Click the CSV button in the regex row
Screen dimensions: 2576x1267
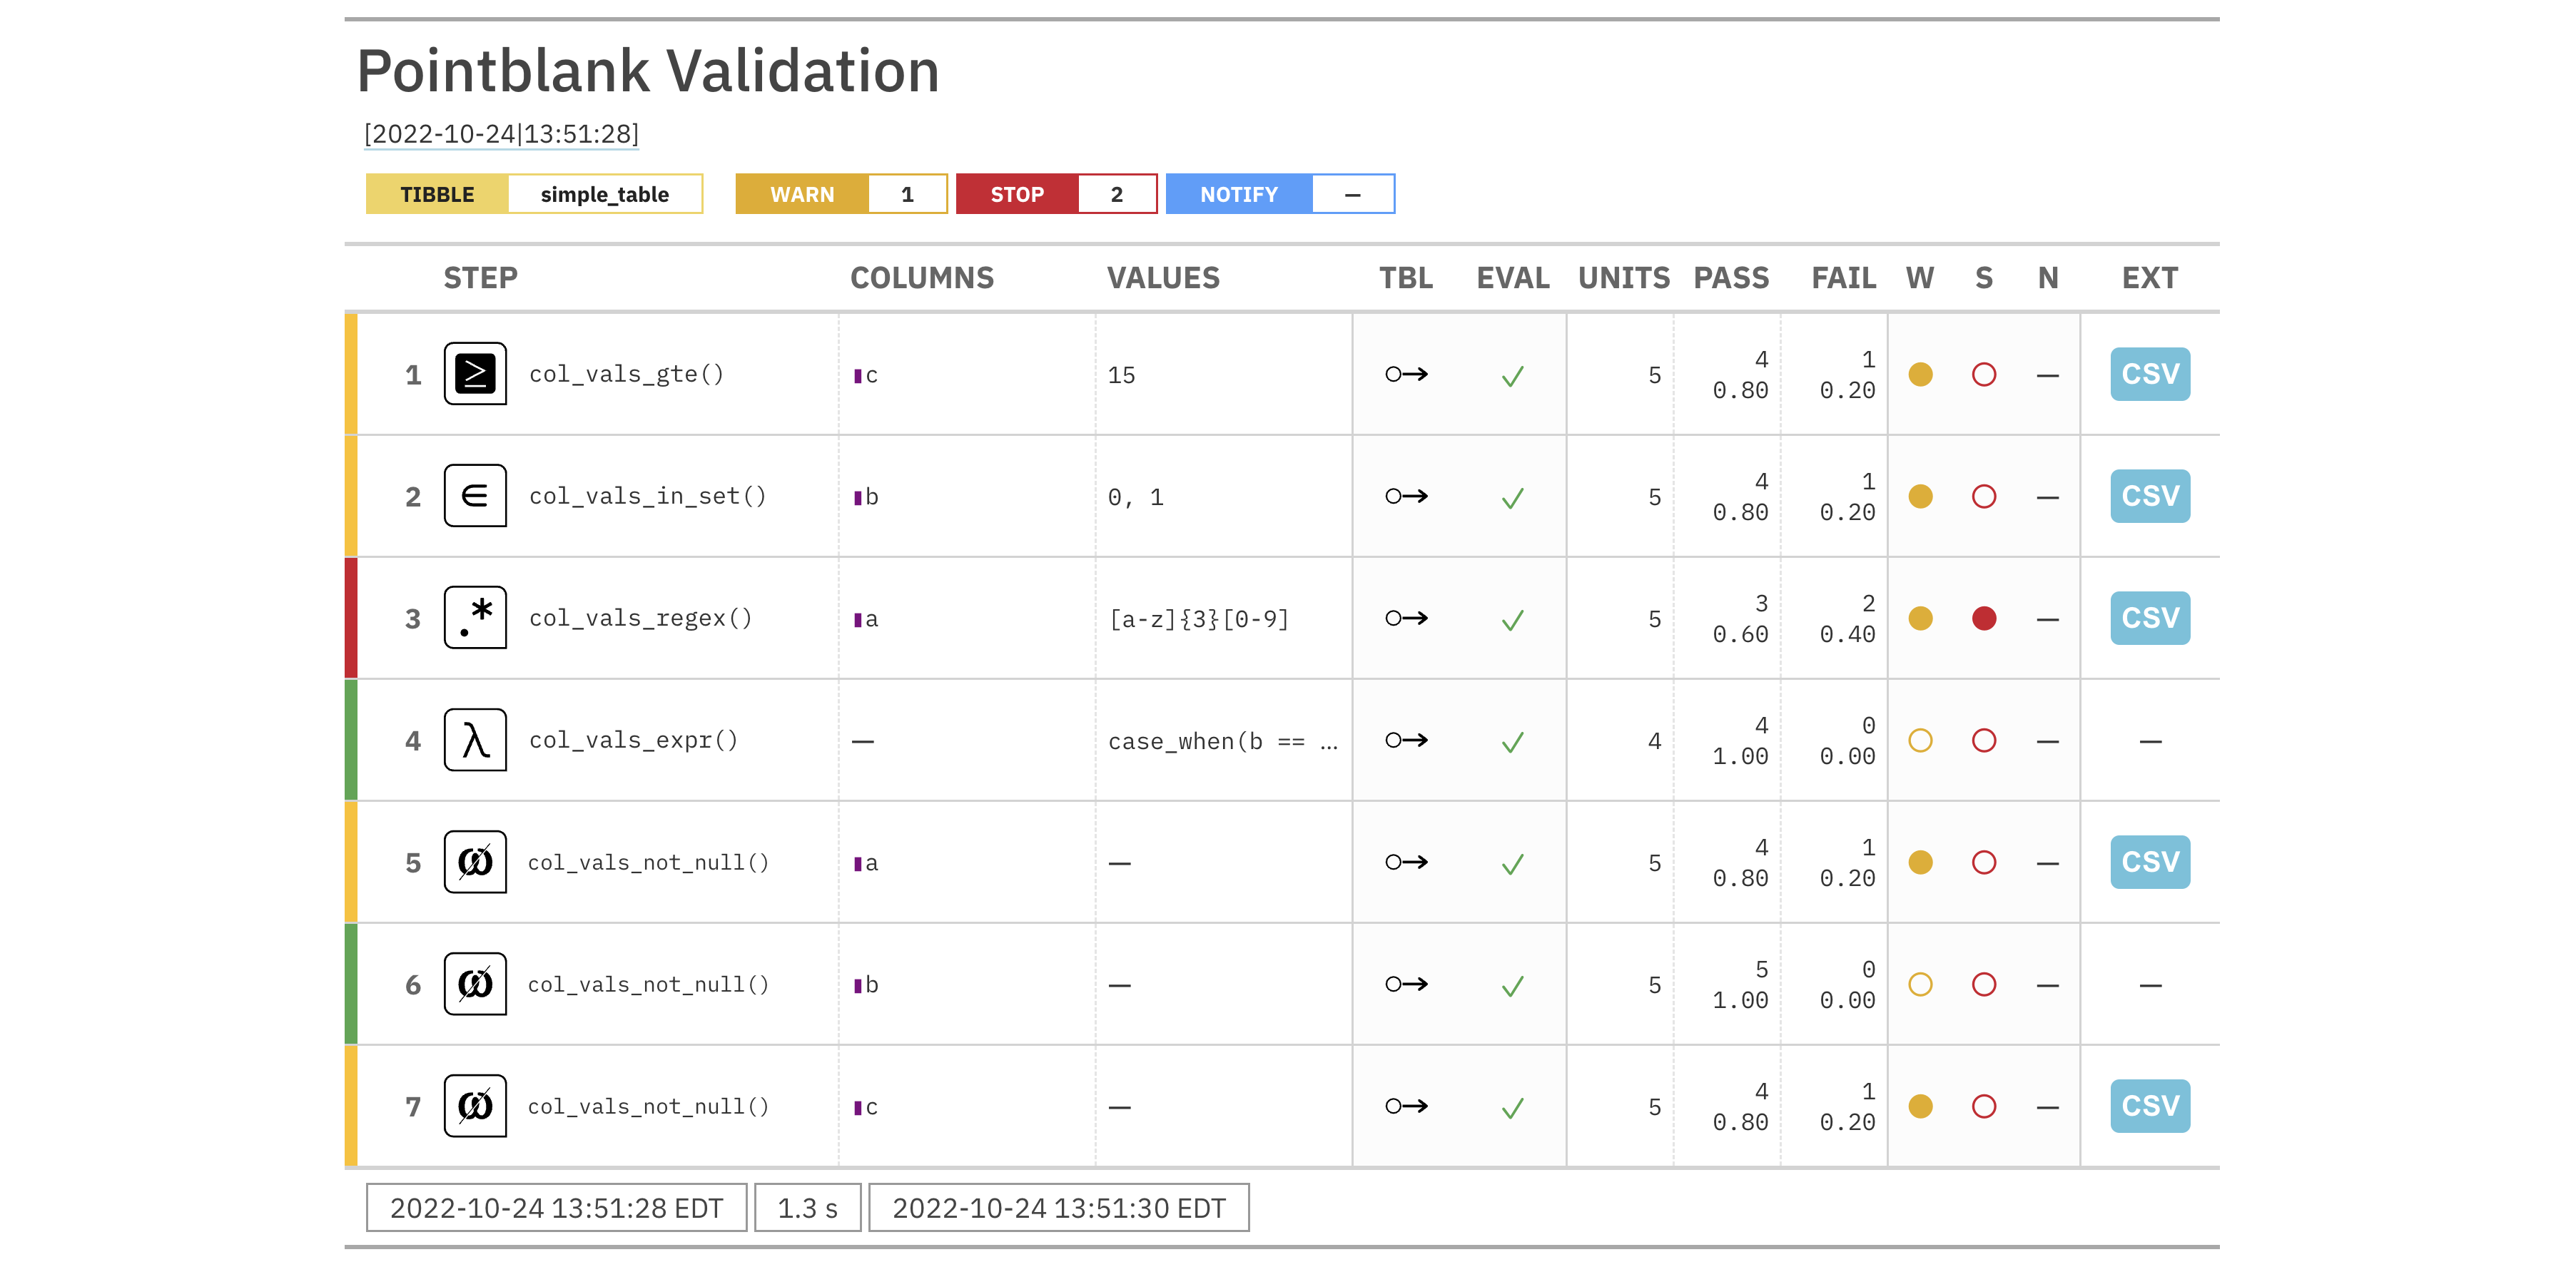2150,618
